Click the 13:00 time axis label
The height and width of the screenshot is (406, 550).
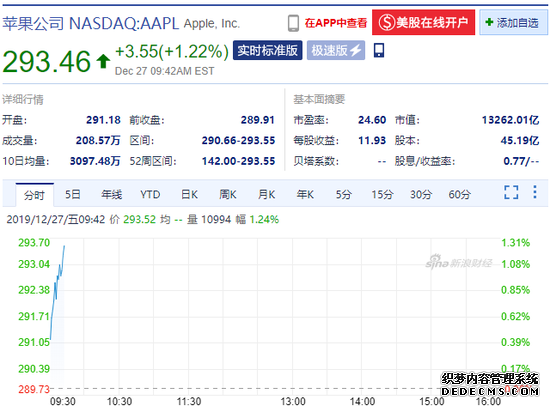click(293, 401)
